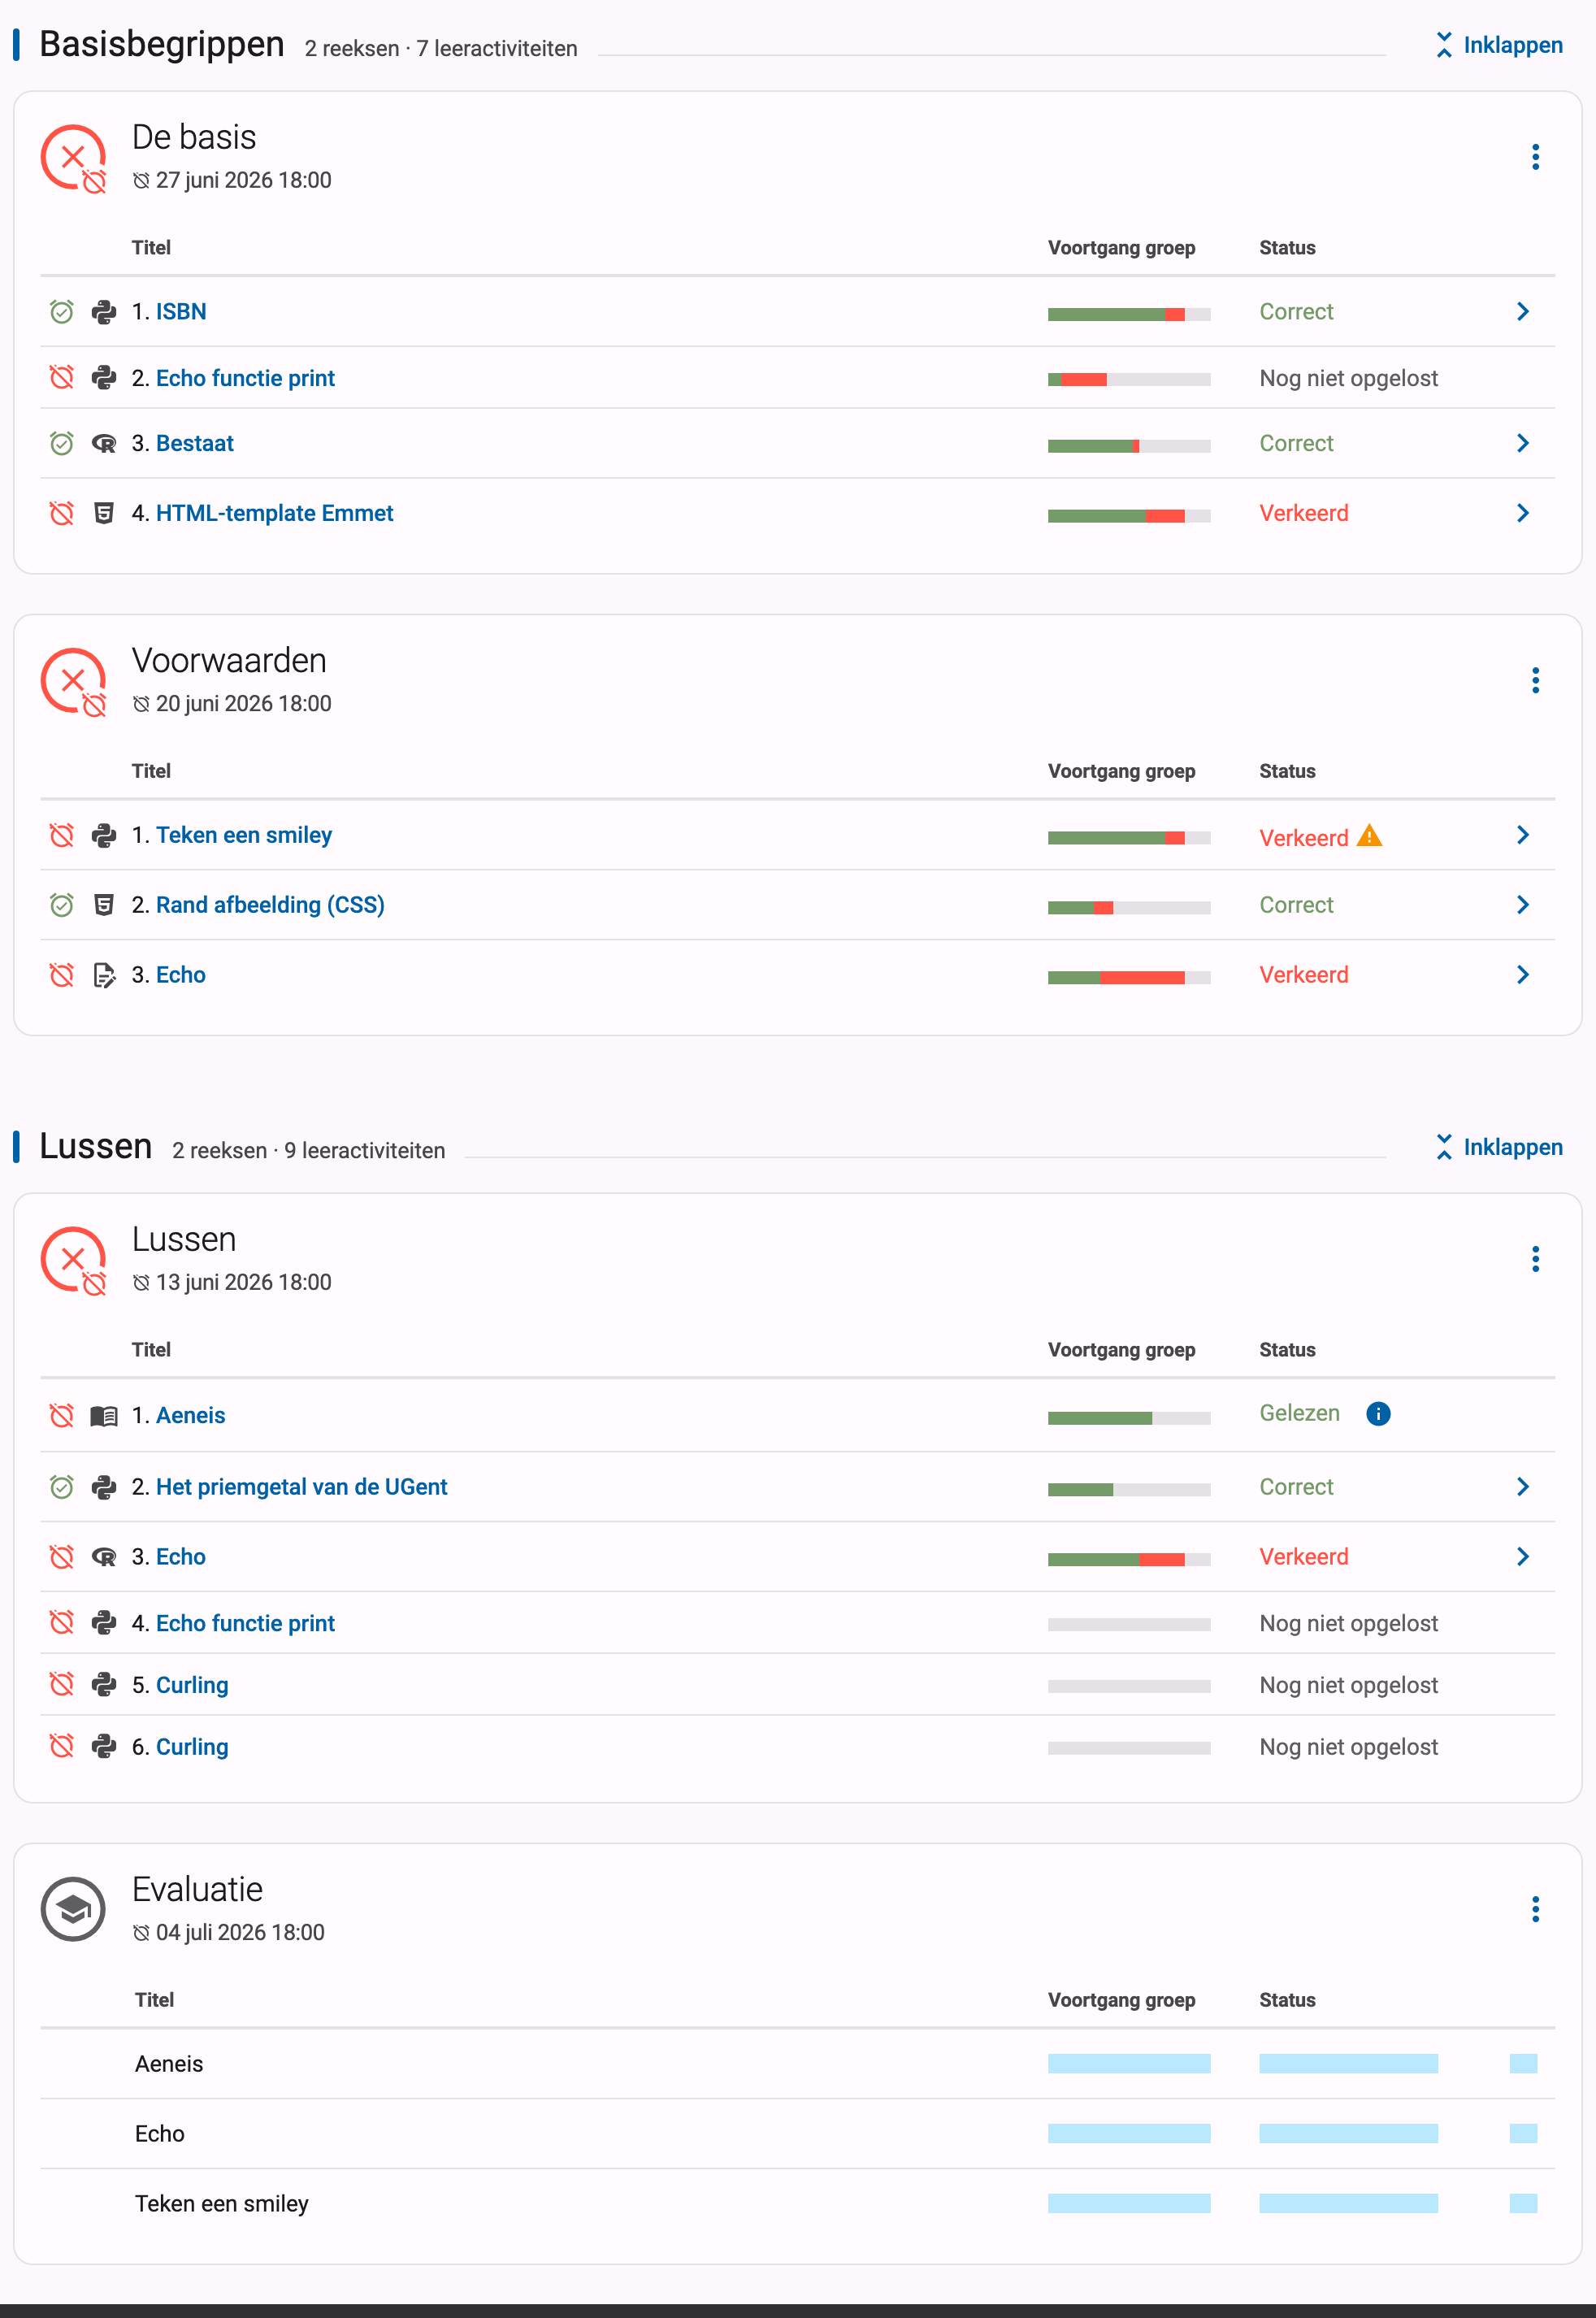The image size is (1596, 2318).
Task: Click the Python icon next to 5. Curling
Action: (x=104, y=1685)
